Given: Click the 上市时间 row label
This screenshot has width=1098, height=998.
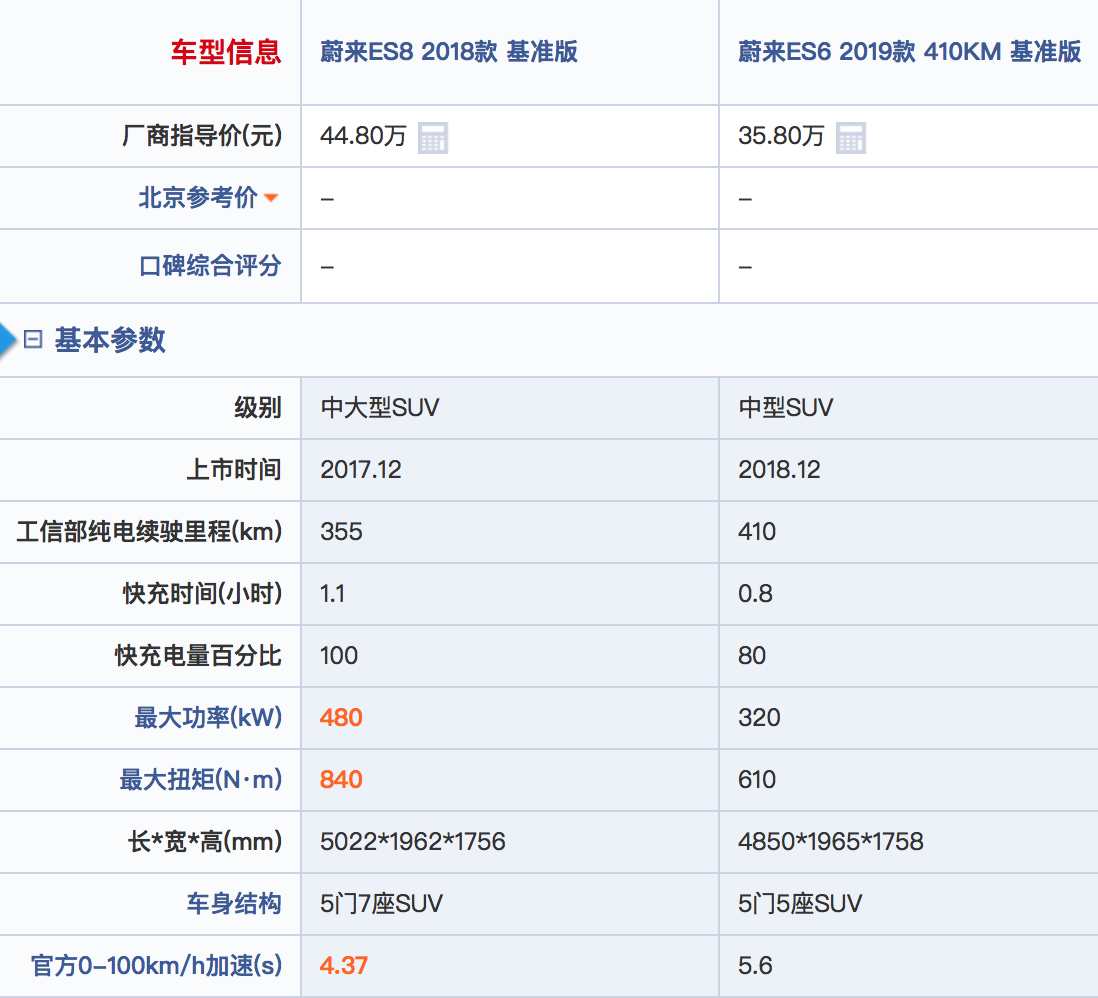Looking at the screenshot, I should coord(234,469).
